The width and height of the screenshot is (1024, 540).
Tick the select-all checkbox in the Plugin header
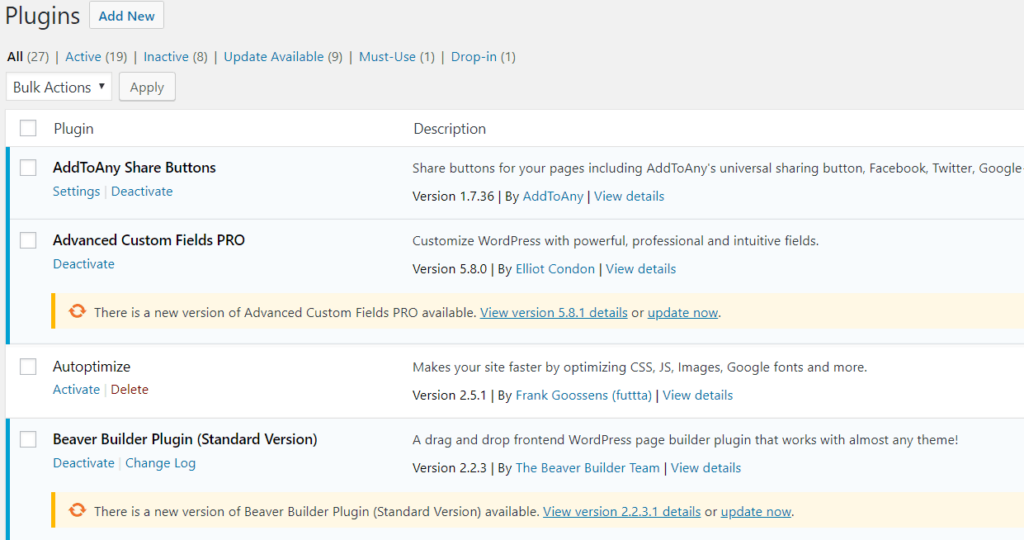(x=28, y=128)
